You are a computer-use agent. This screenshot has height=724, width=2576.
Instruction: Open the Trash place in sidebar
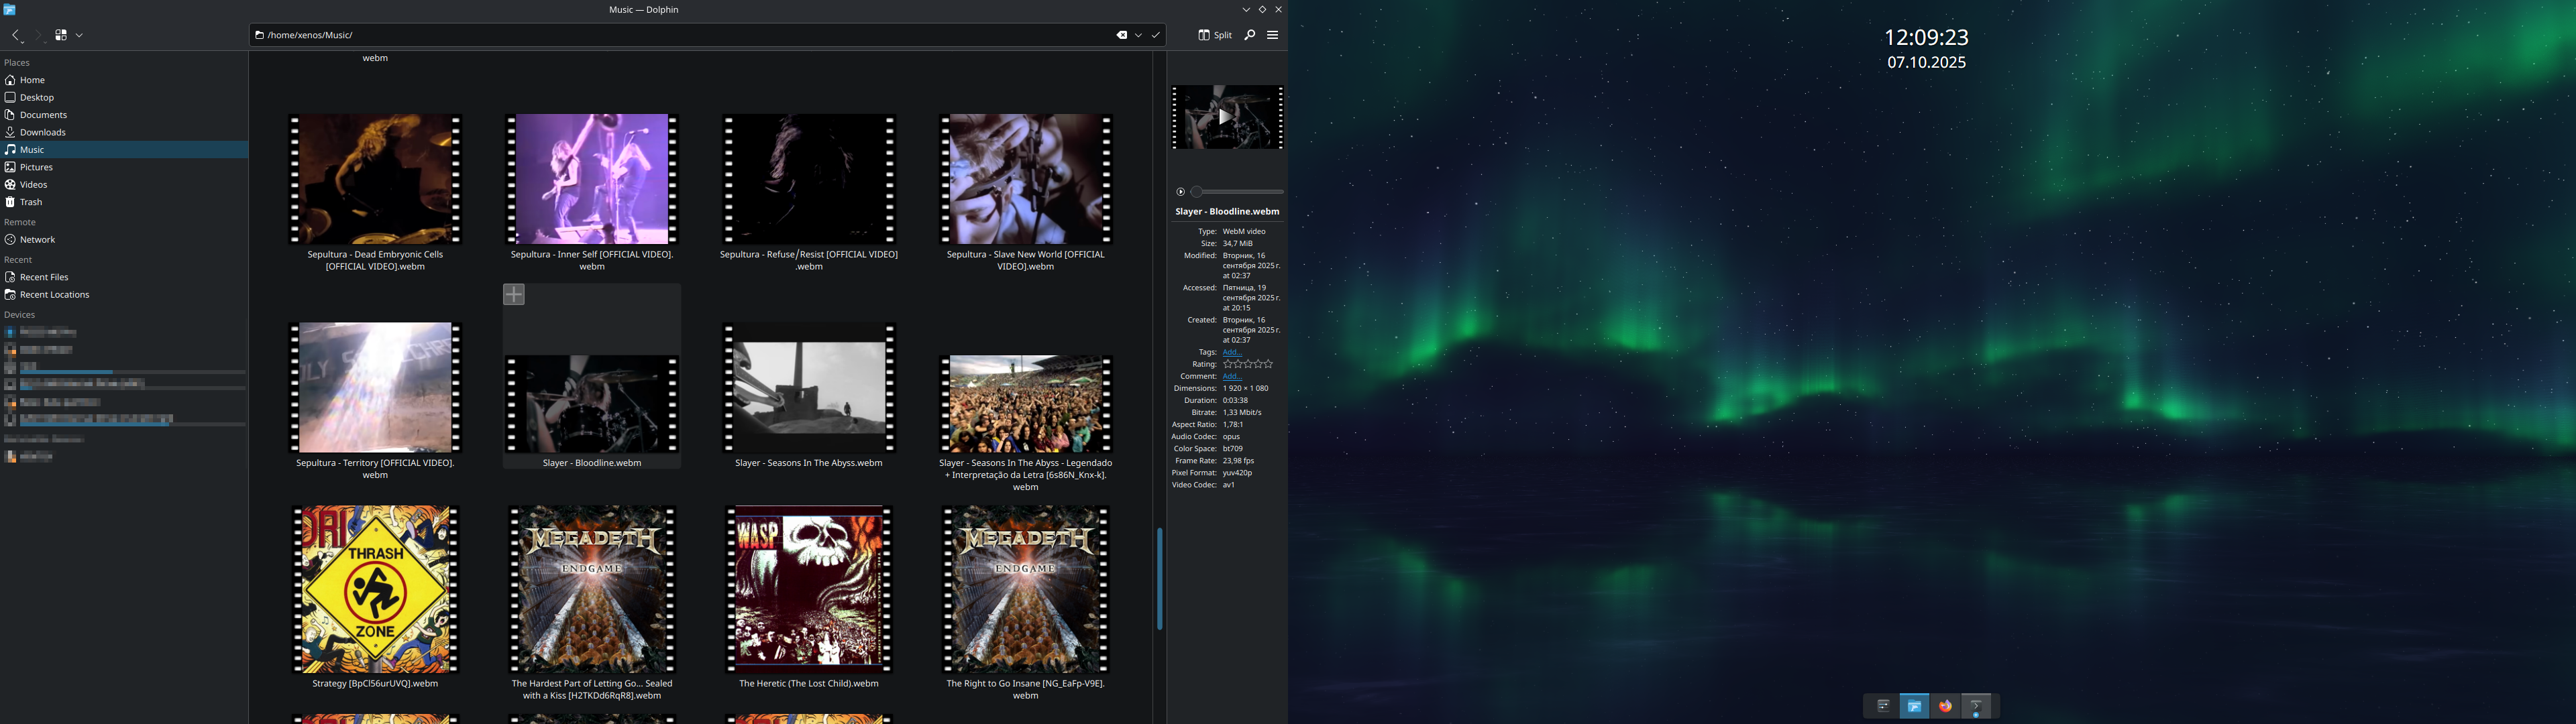(x=31, y=202)
